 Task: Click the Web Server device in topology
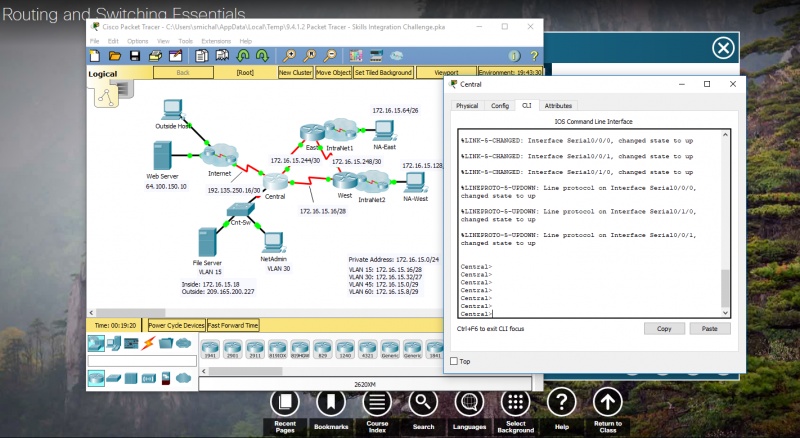pos(162,156)
